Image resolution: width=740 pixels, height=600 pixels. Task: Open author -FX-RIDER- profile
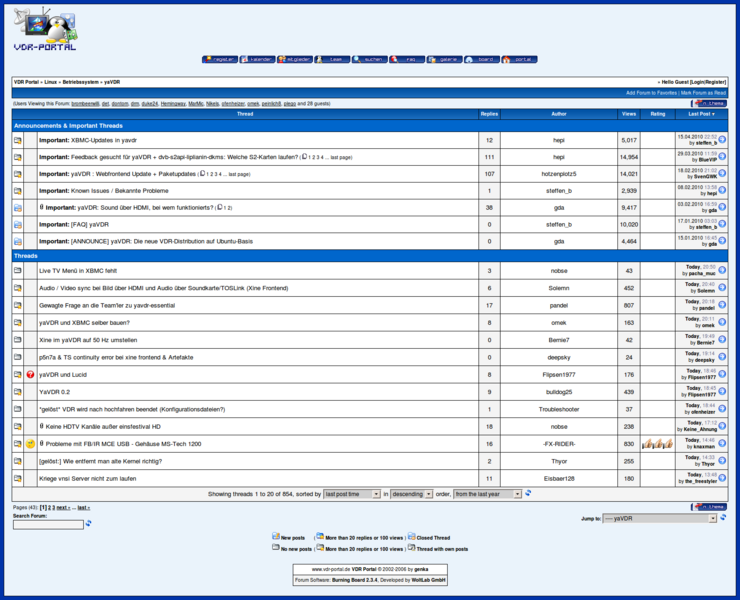click(559, 444)
